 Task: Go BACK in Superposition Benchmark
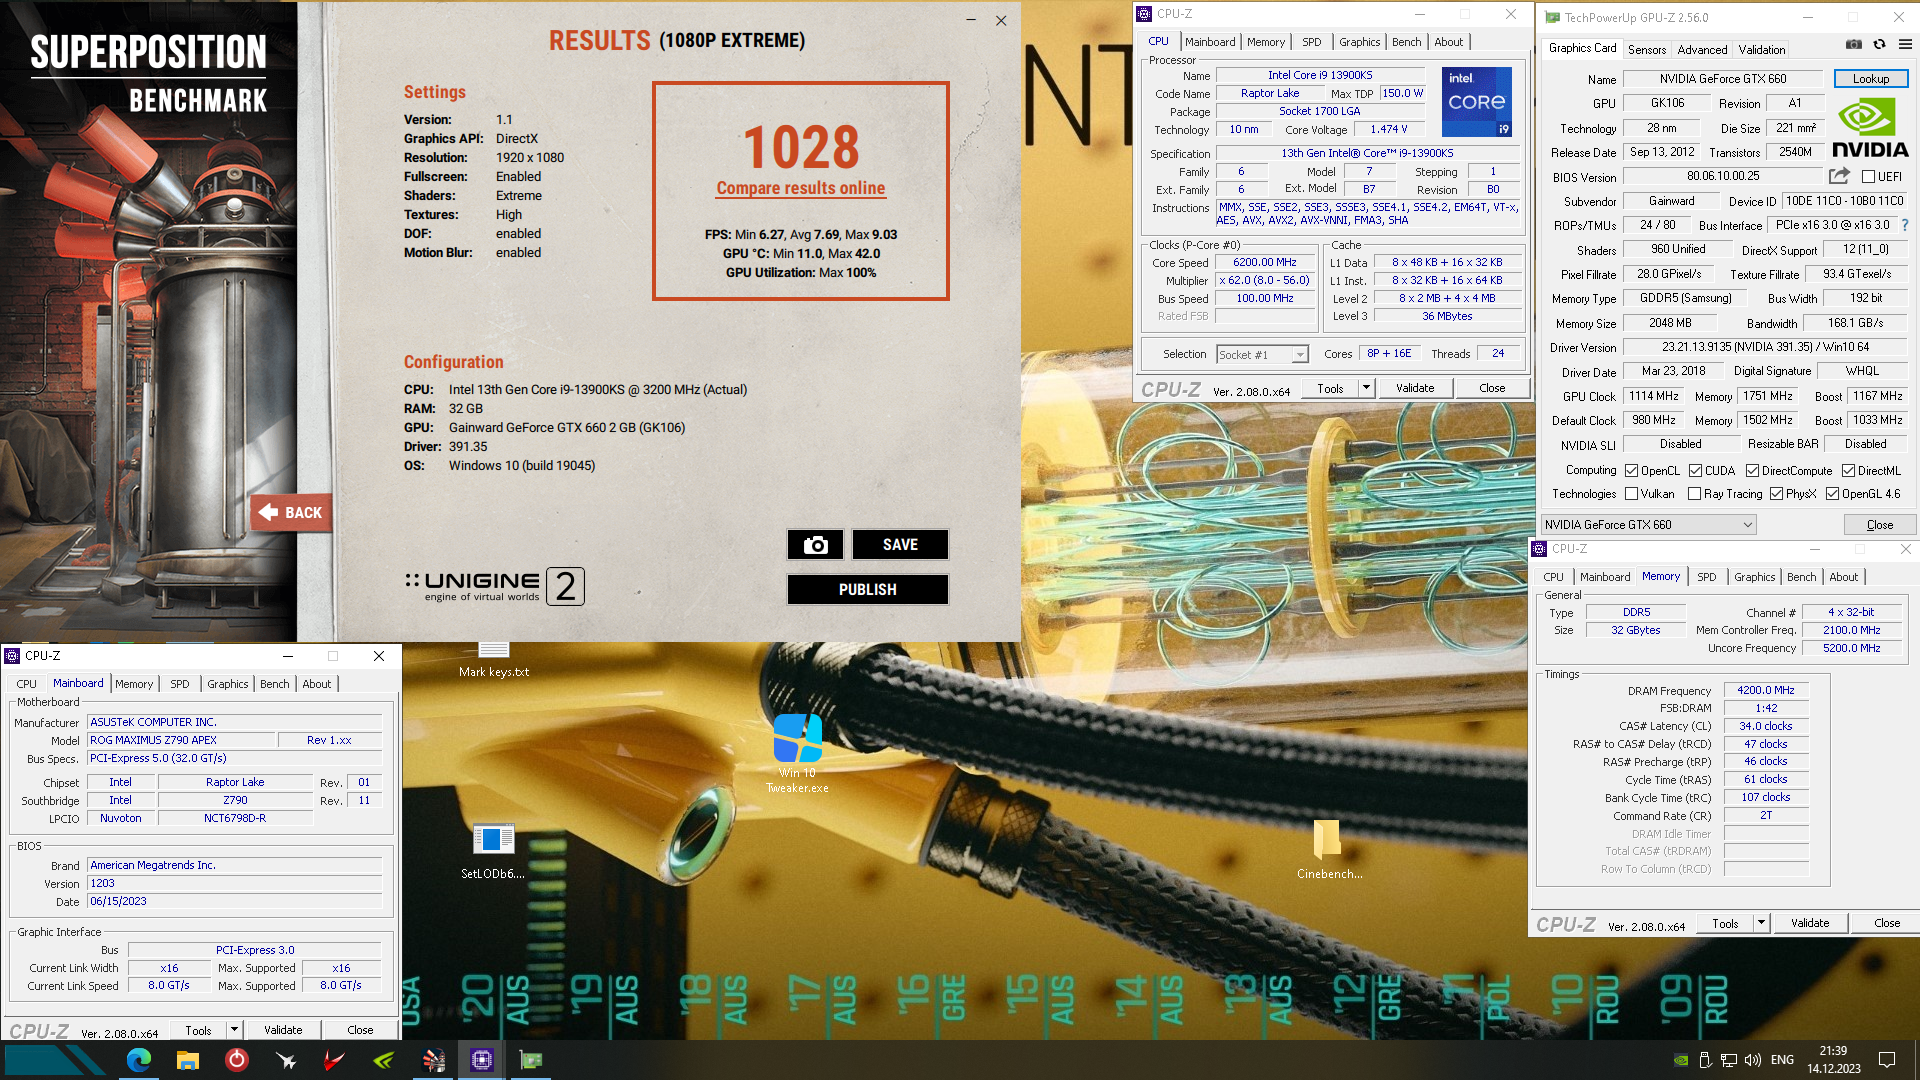pyautogui.click(x=291, y=513)
